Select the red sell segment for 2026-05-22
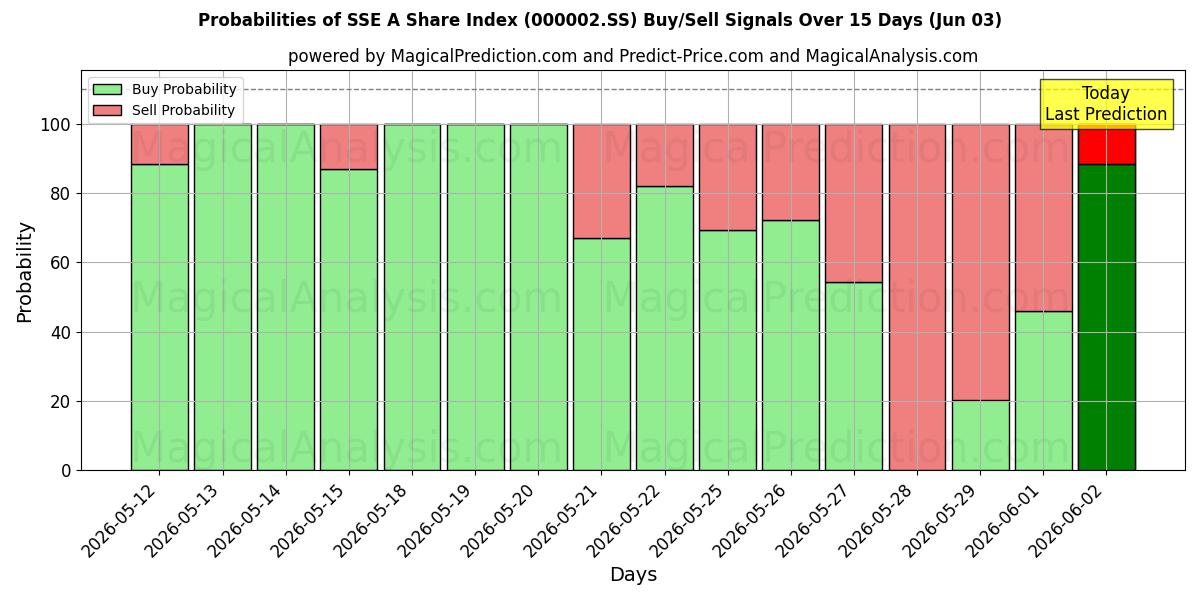The width and height of the screenshot is (1200, 600). tap(665, 155)
